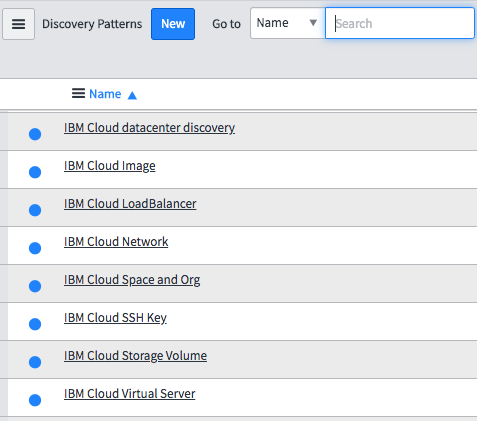
Task: Open the Name field dropdown for Go to
Action: point(288,23)
